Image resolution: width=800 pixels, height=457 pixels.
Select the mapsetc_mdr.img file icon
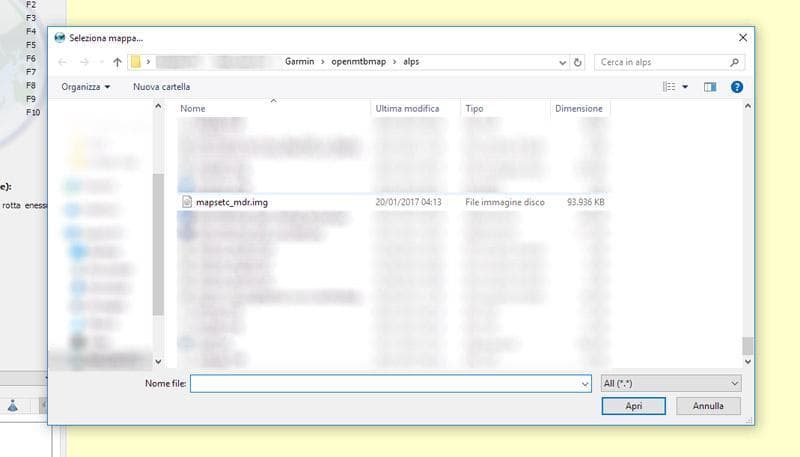point(187,202)
